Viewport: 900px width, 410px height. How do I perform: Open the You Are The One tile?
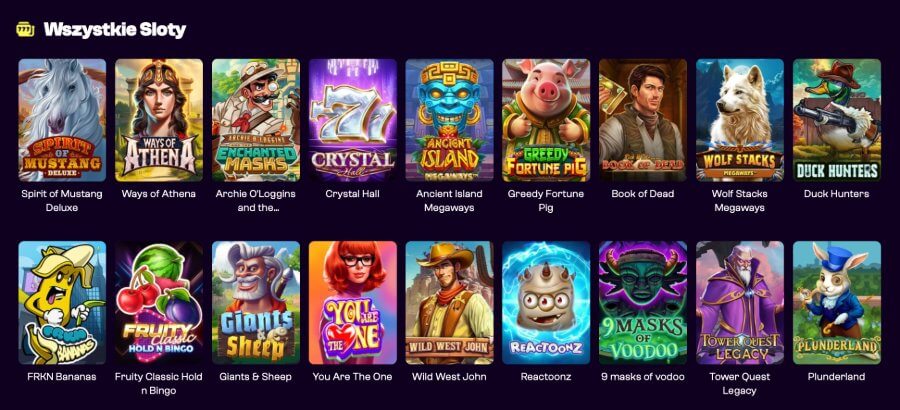pos(352,303)
